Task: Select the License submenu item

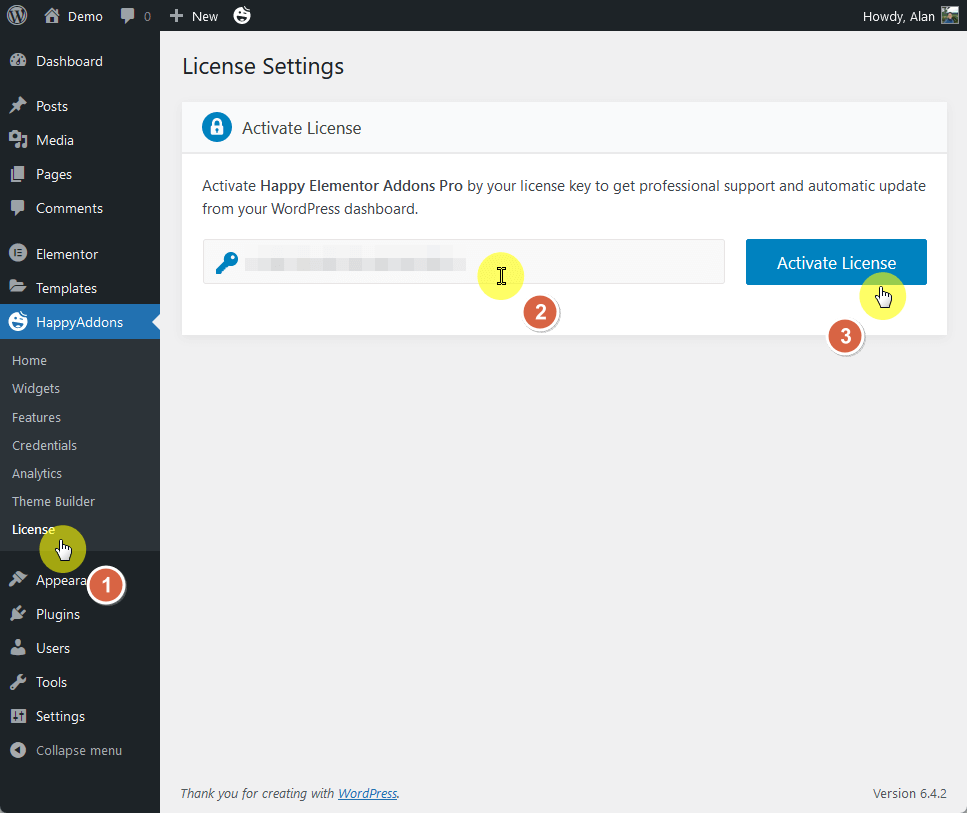Action: 33,529
